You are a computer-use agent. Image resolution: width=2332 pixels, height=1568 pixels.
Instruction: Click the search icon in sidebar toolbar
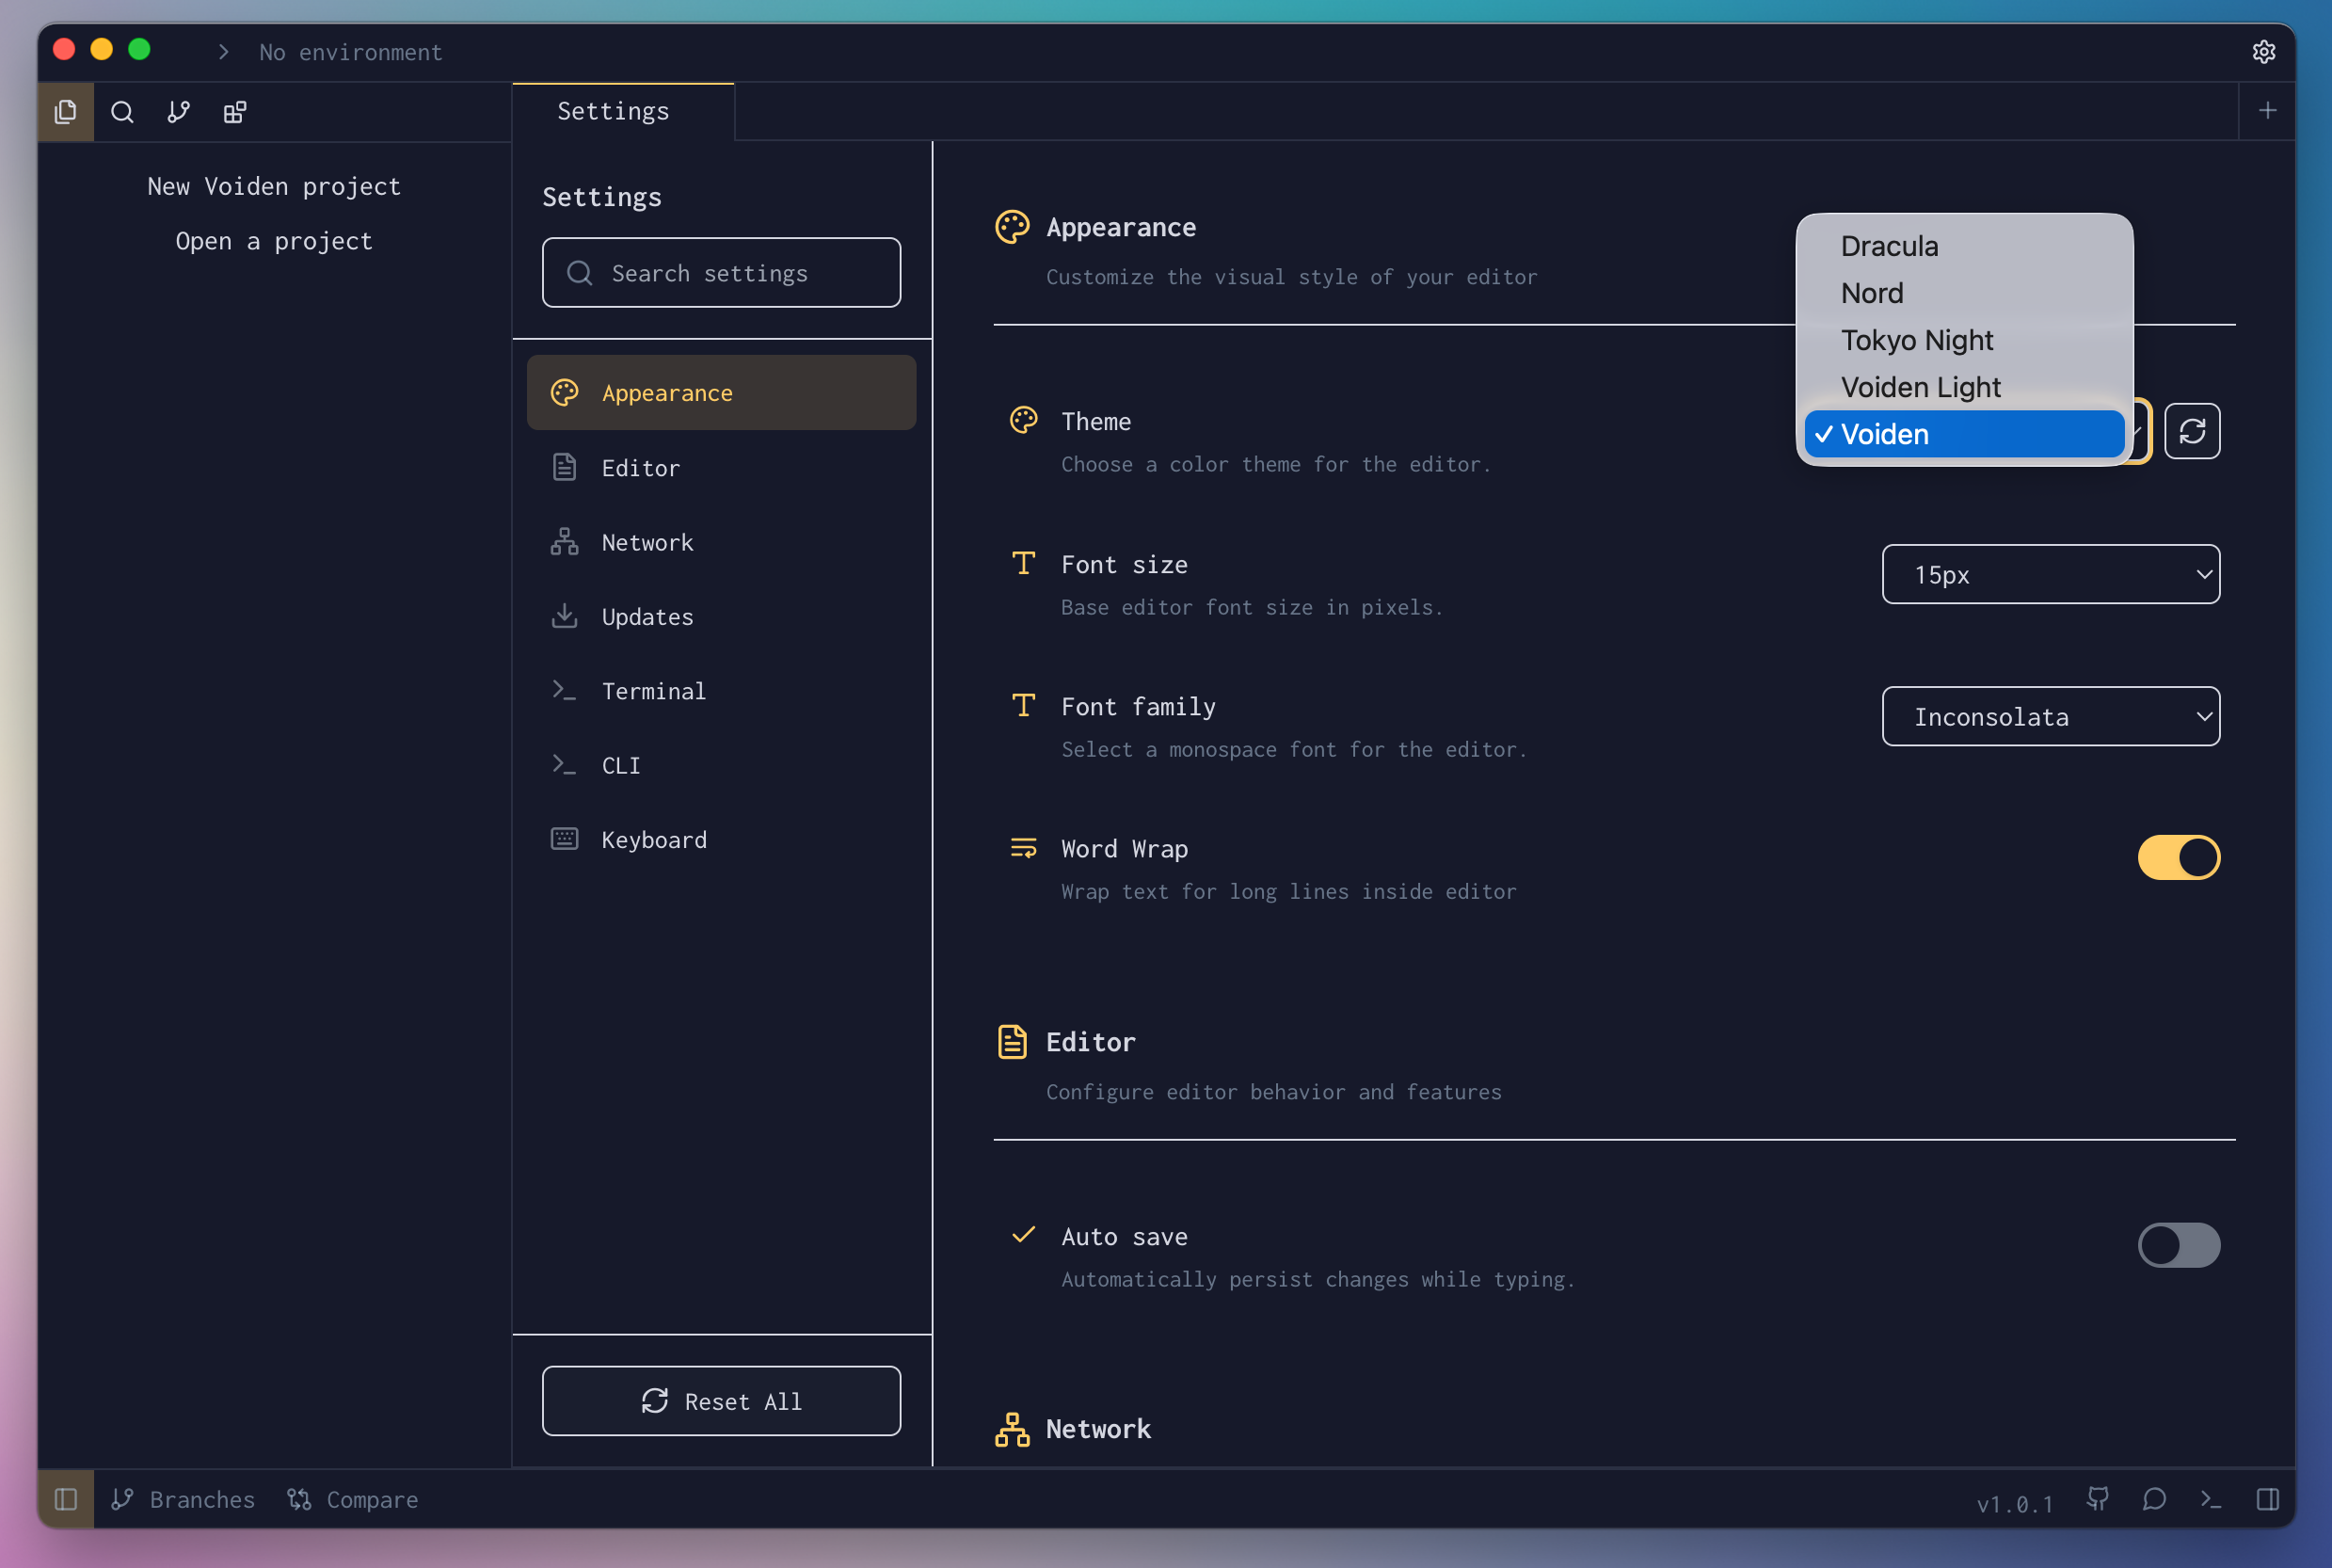coord(122,112)
